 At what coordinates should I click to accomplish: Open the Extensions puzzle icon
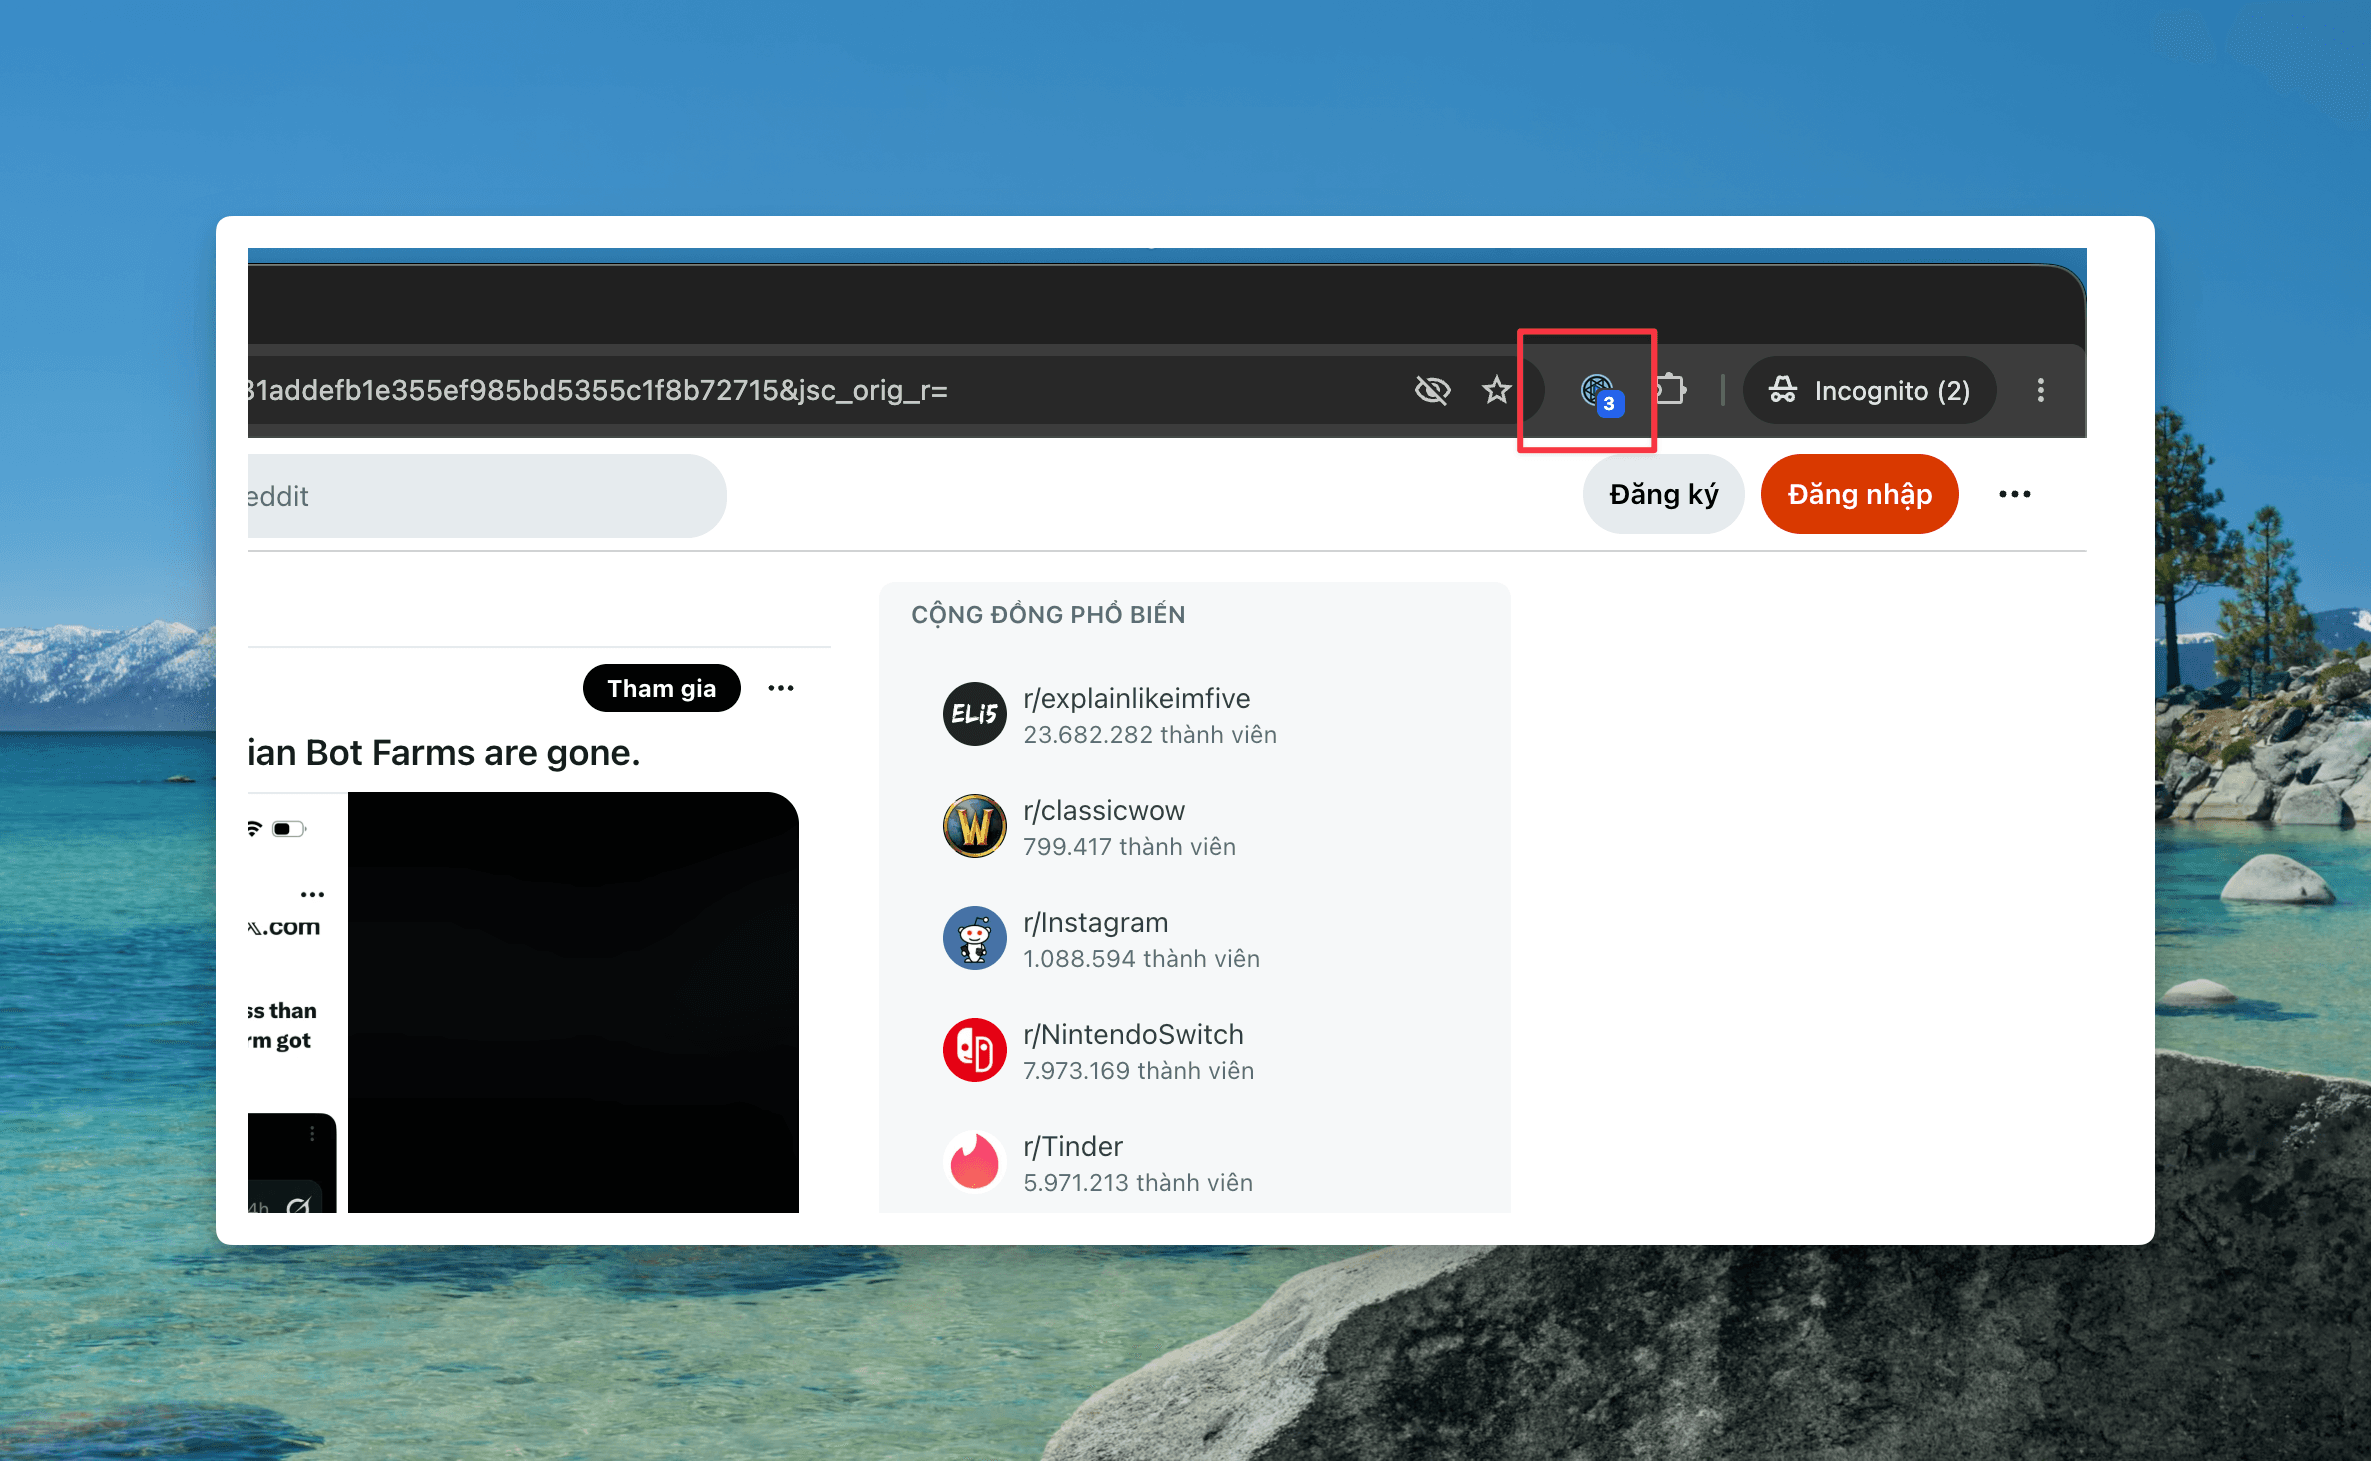click(1671, 389)
